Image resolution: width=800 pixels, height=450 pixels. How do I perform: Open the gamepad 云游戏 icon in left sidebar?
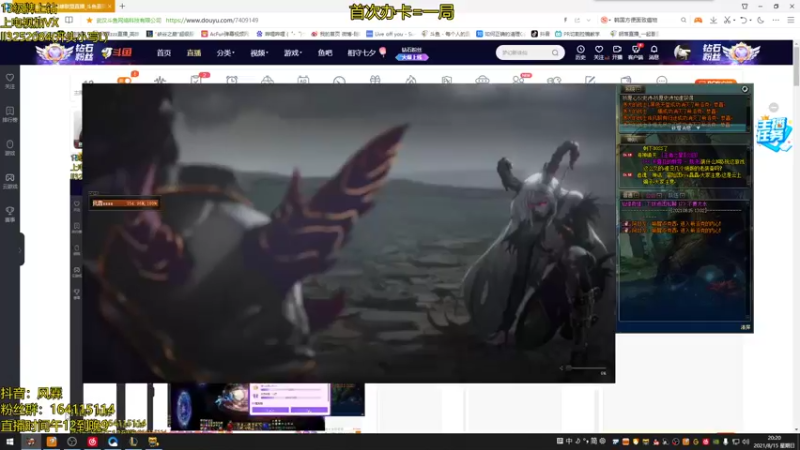[10, 180]
